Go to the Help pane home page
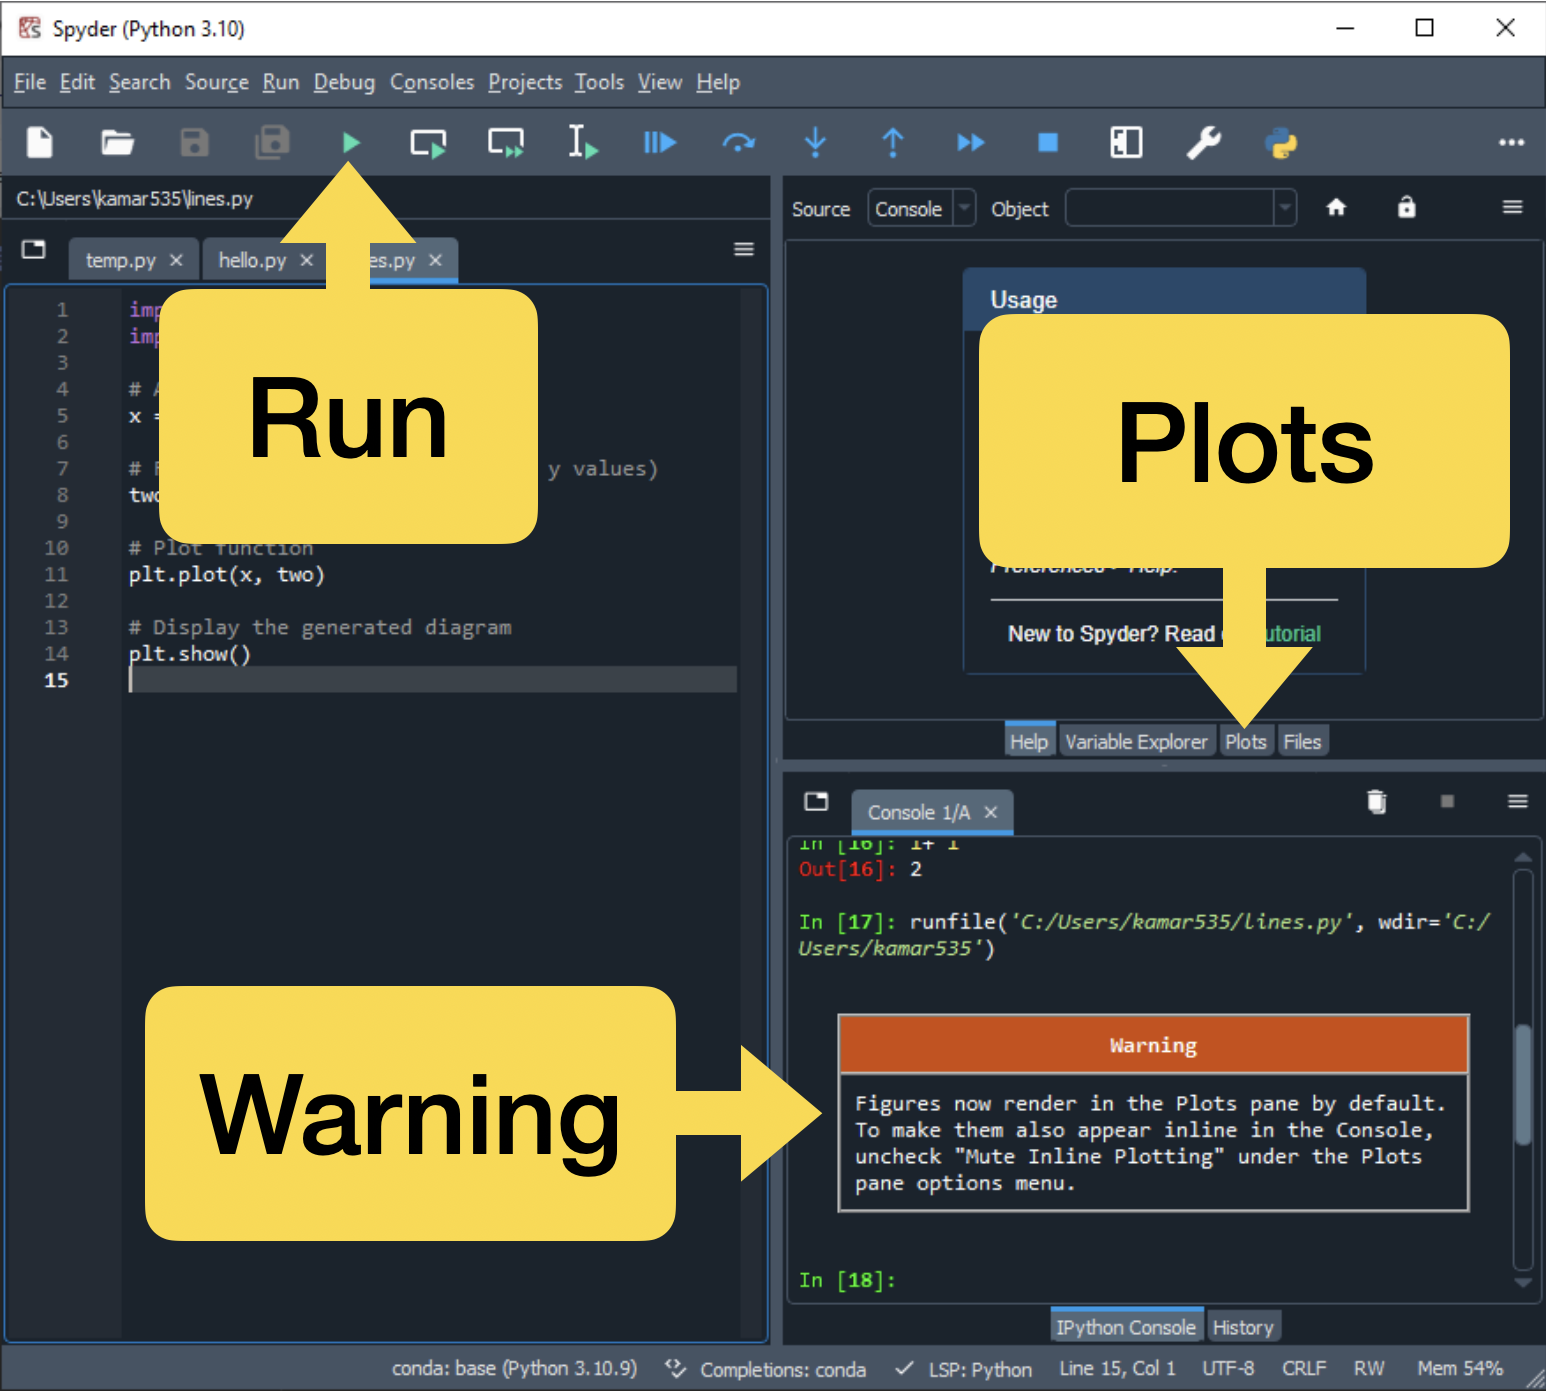This screenshot has width=1546, height=1394. (1336, 207)
